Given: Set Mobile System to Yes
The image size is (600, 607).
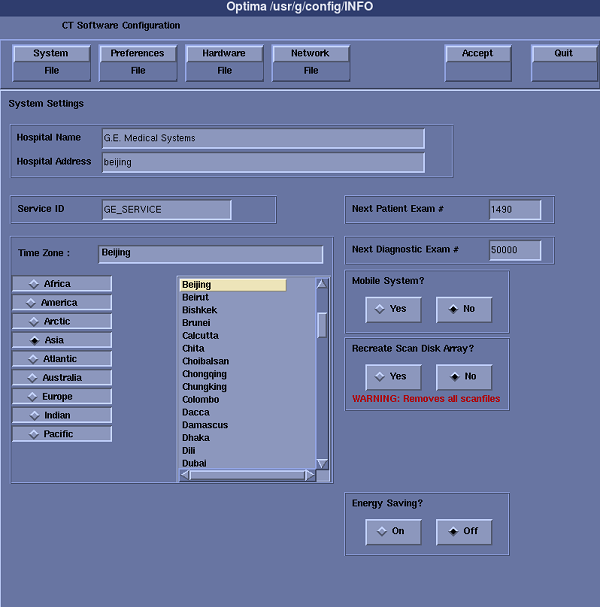Looking at the screenshot, I should [392, 310].
